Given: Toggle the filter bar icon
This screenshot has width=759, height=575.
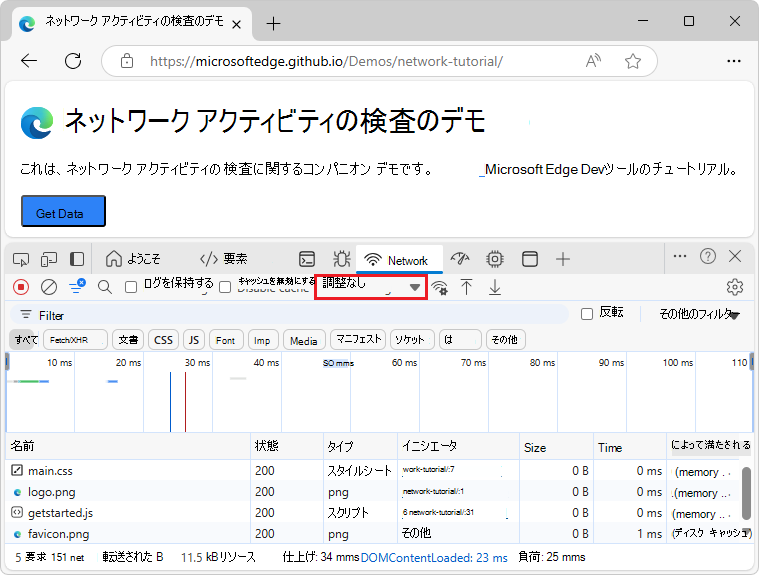Looking at the screenshot, I should (77, 287).
